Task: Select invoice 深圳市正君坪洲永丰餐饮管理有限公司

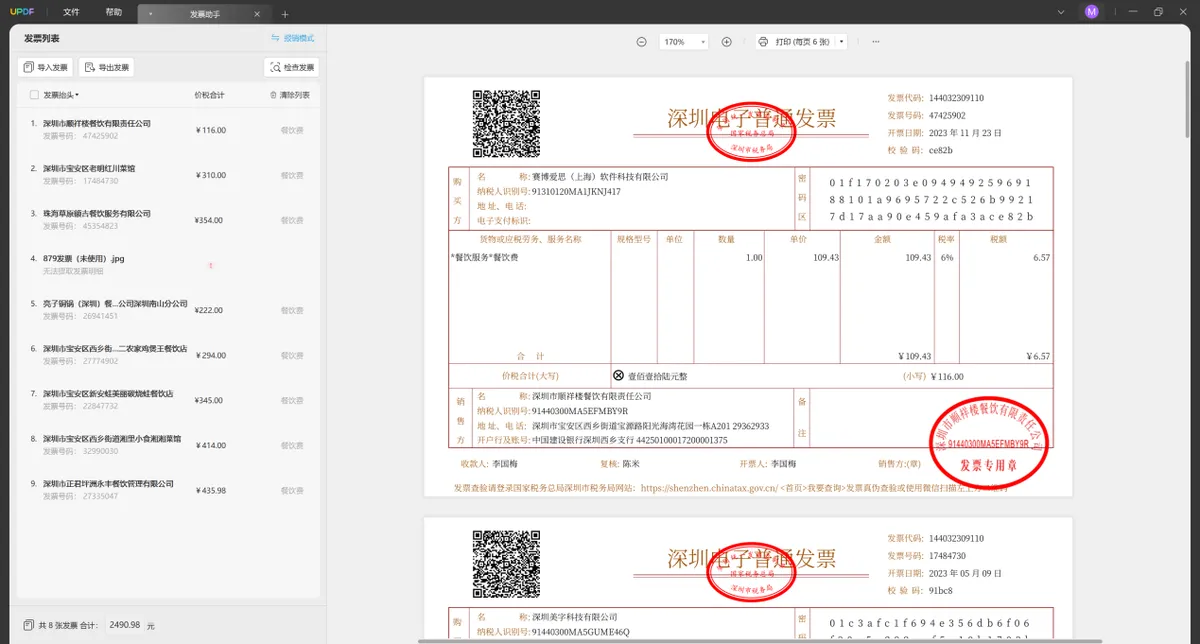Action: tap(168, 489)
